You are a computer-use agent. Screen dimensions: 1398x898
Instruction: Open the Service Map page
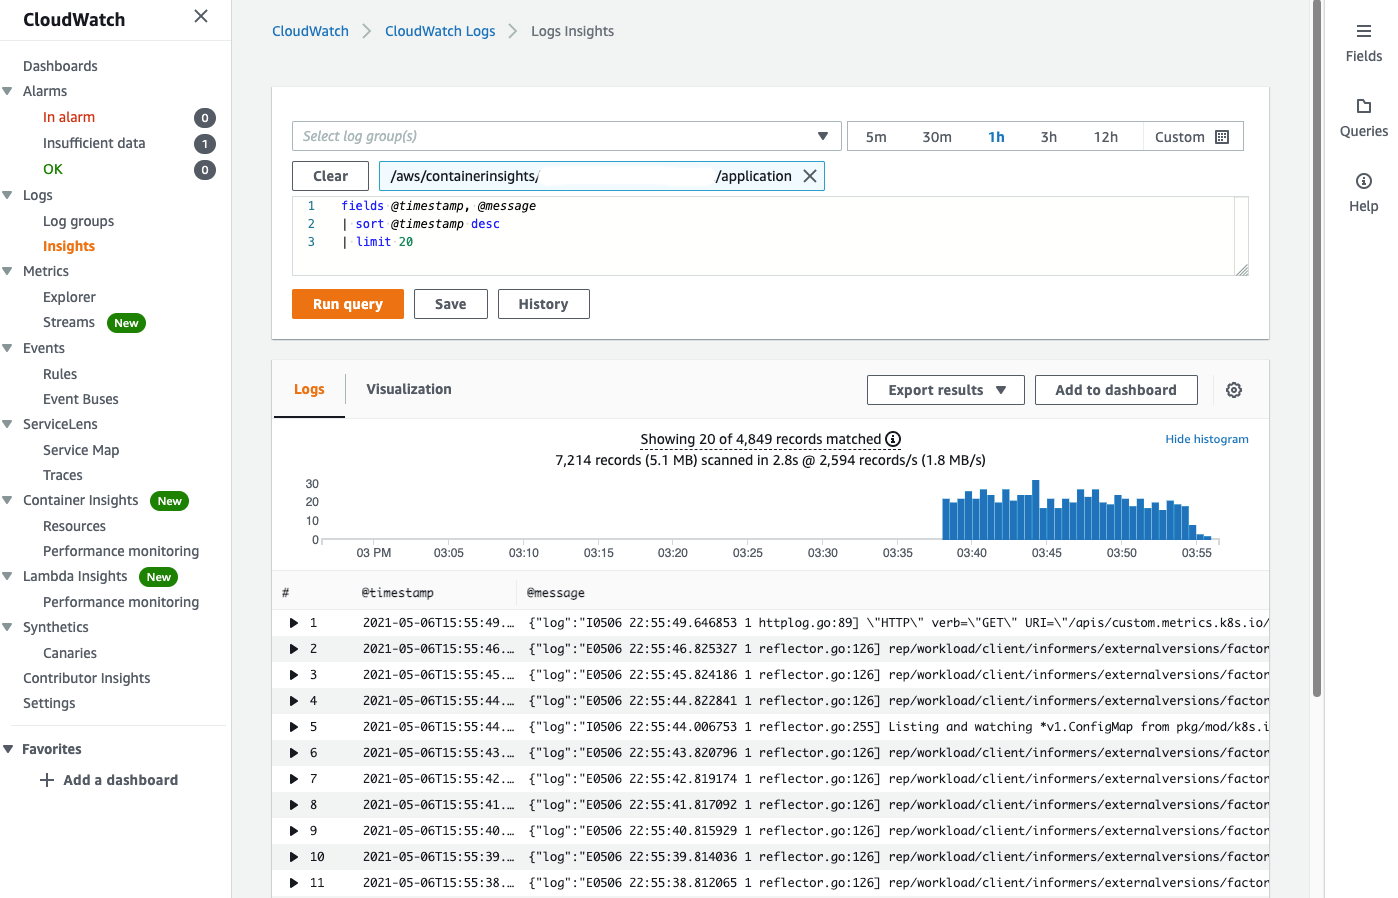[81, 450]
